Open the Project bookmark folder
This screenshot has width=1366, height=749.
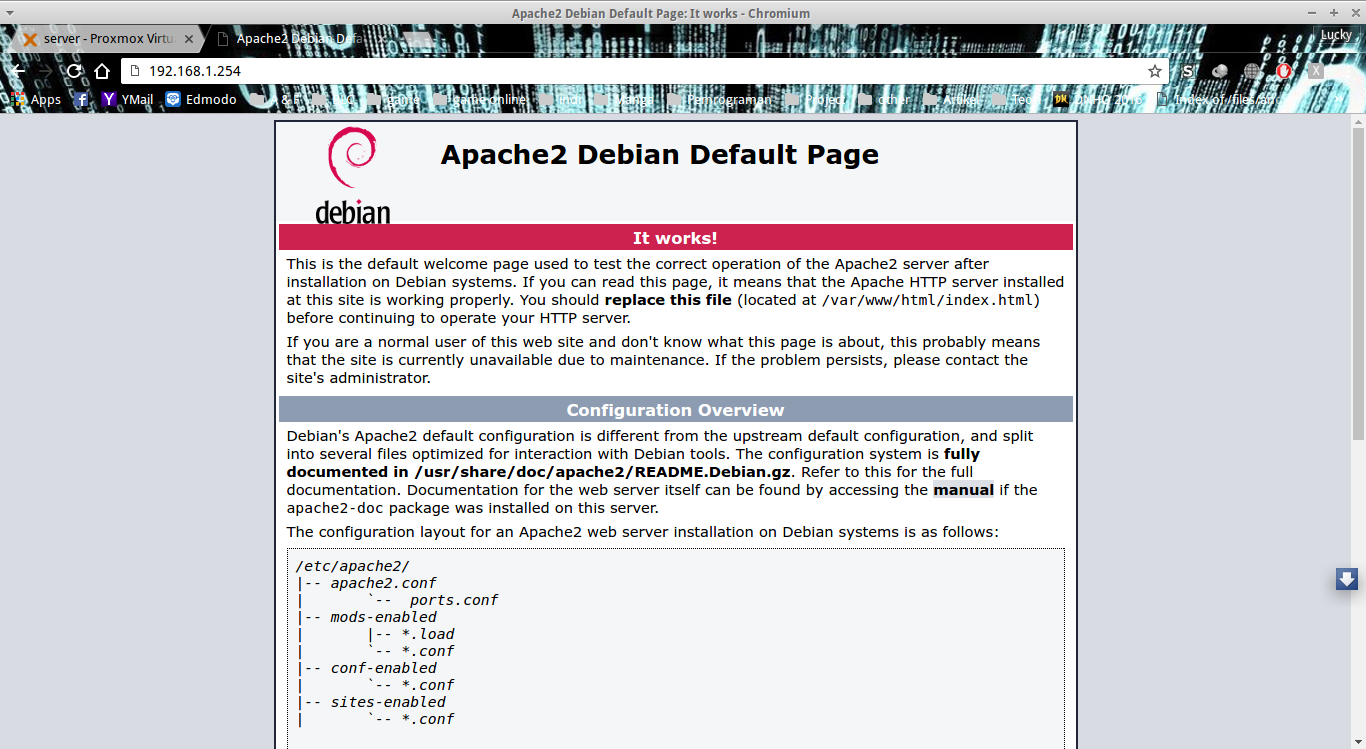[x=815, y=100]
